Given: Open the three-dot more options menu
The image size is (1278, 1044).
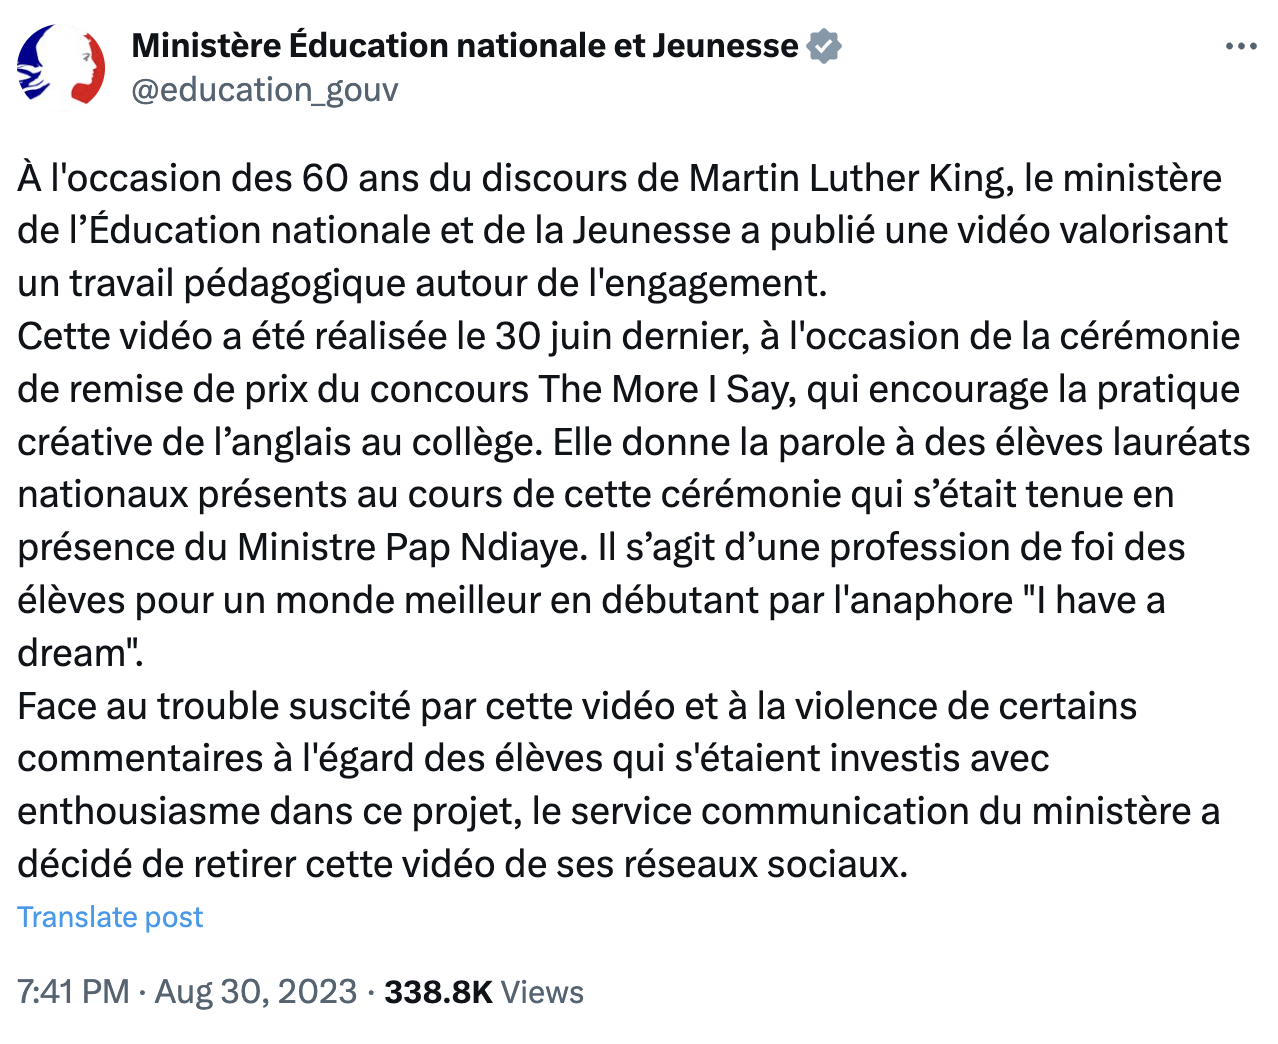Looking at the screenshot, I should click(1241, 46).
